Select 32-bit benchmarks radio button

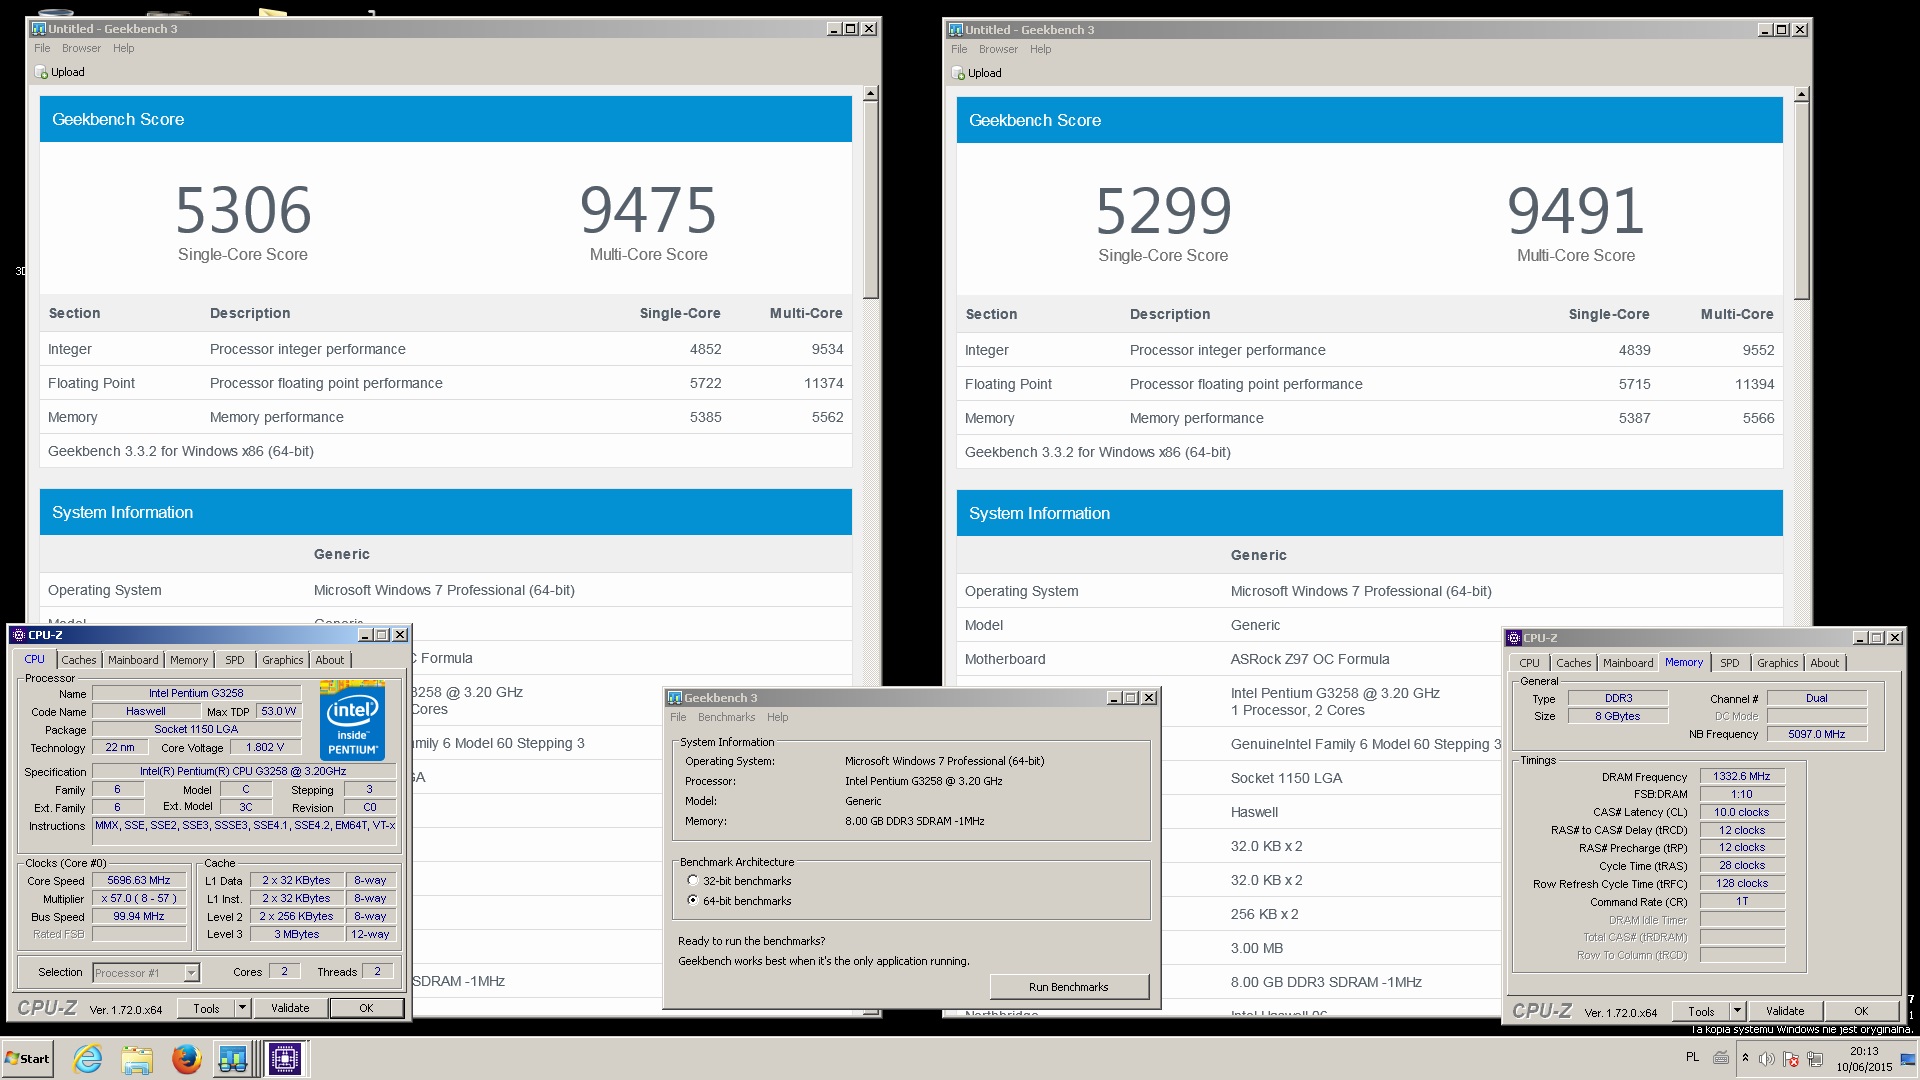tap(692, 881)
